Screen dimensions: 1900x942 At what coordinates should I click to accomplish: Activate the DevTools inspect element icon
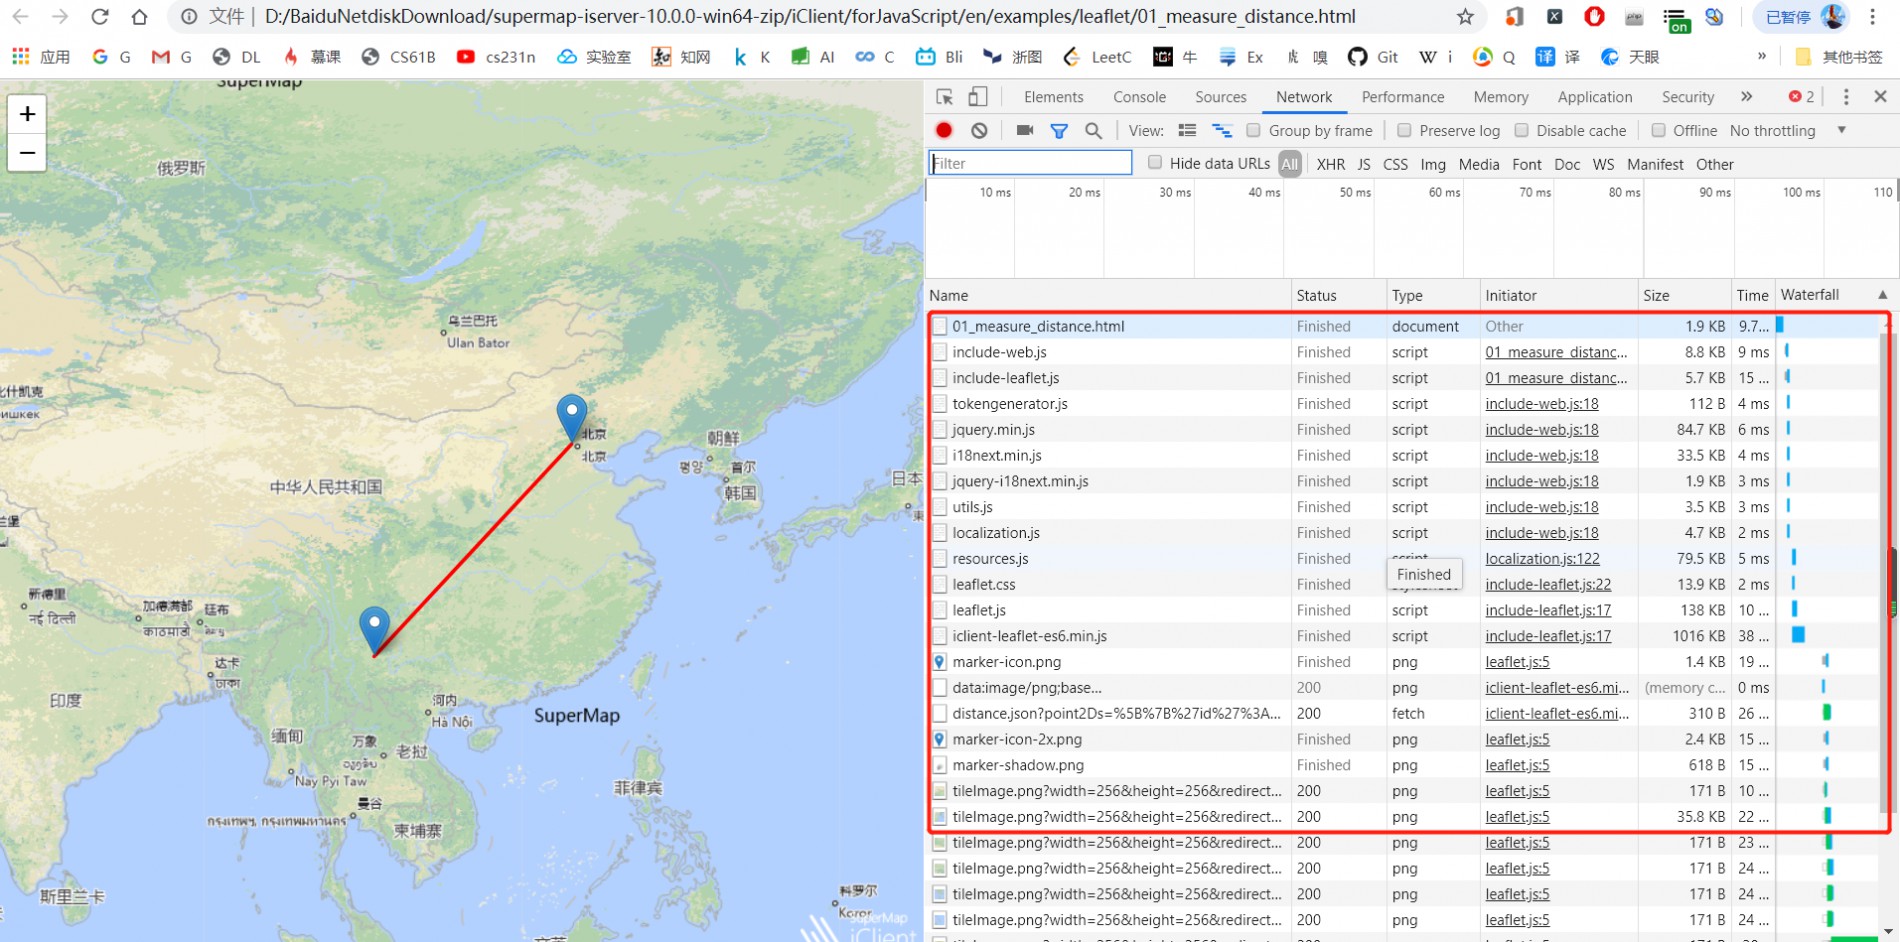click(944, 97)
